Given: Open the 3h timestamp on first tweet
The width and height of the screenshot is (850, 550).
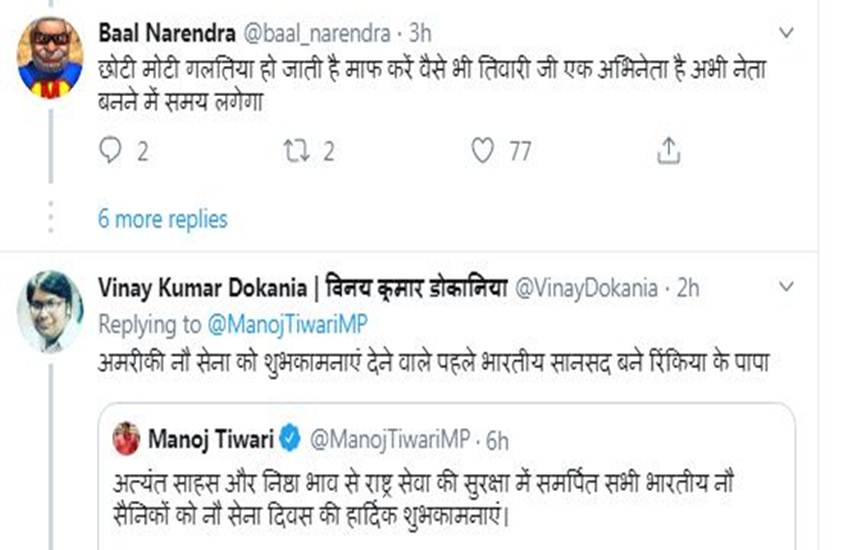Looking at the screenshot, I should [x=420, y=33].
